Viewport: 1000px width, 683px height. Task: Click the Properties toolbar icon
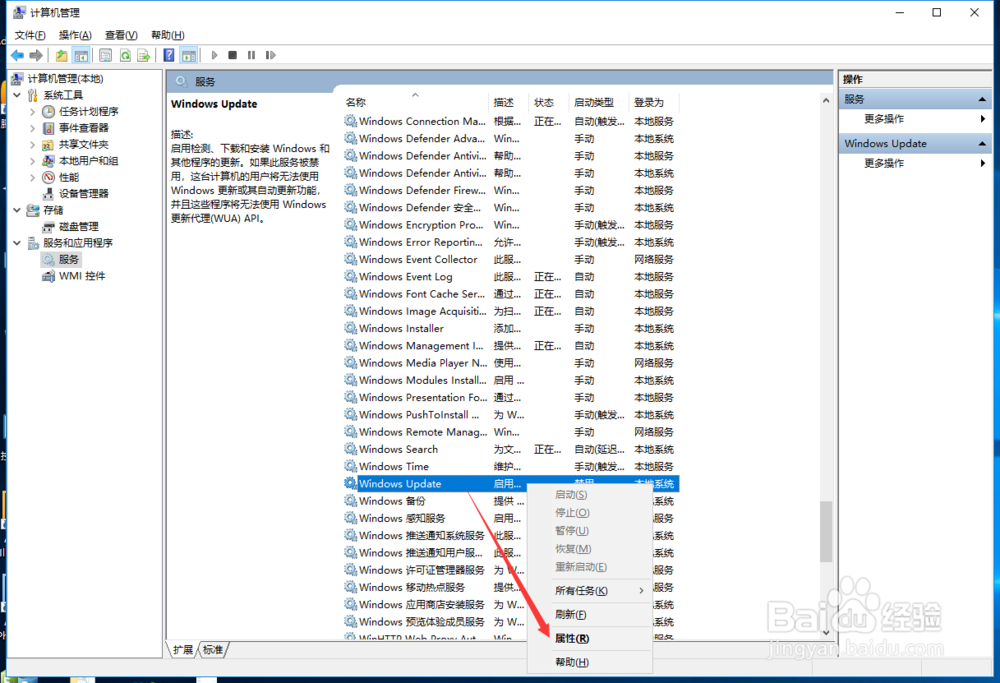(106, 55)
